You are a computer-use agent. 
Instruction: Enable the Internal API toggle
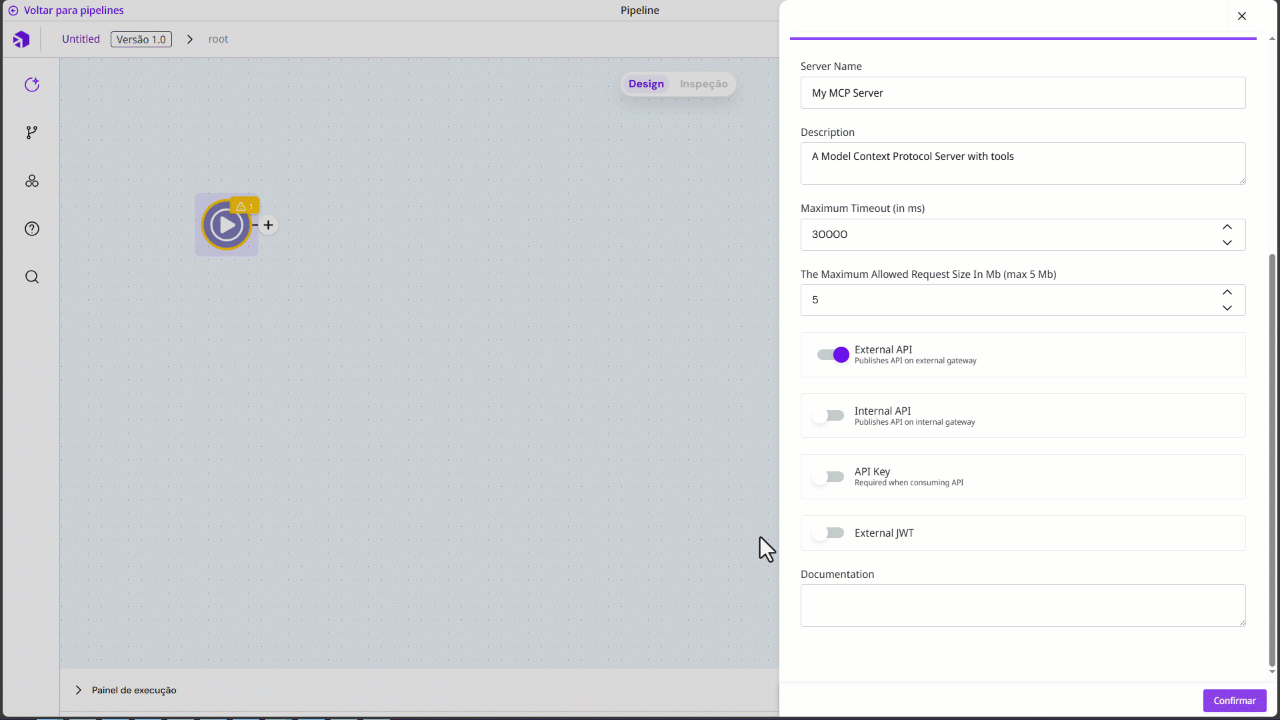829,416
